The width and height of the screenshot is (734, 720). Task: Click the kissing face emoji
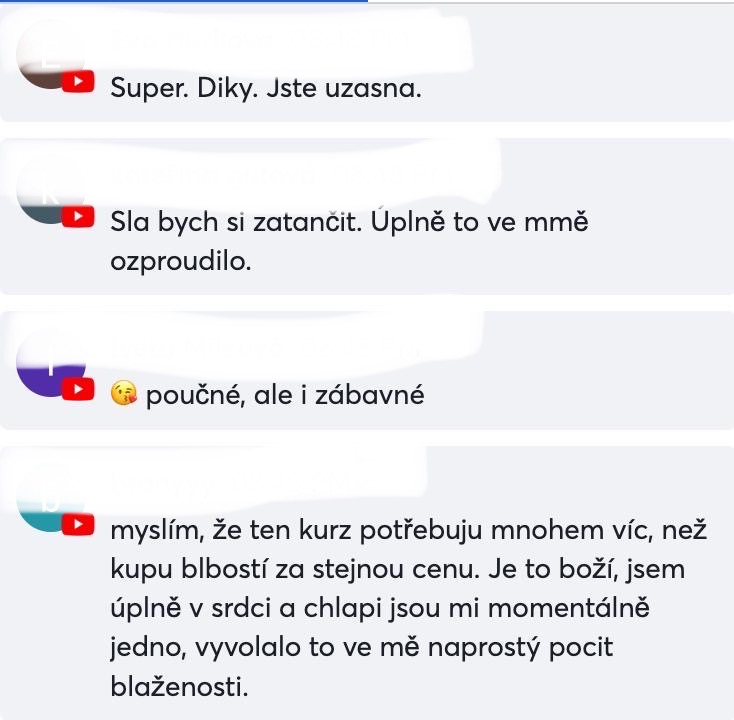(x=124, y=393)
